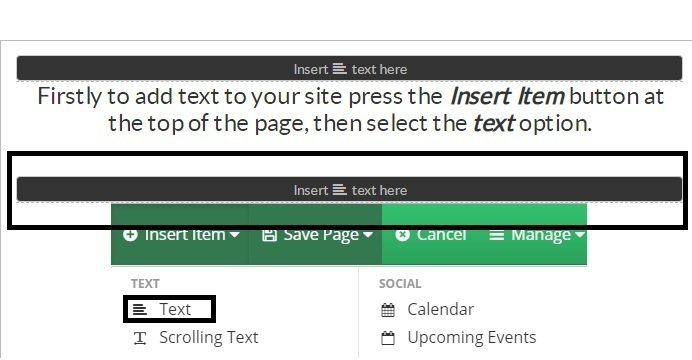692x360 pixels.
Task: Click the lines icon in the top Insert text bar
Action: point(340,69)
